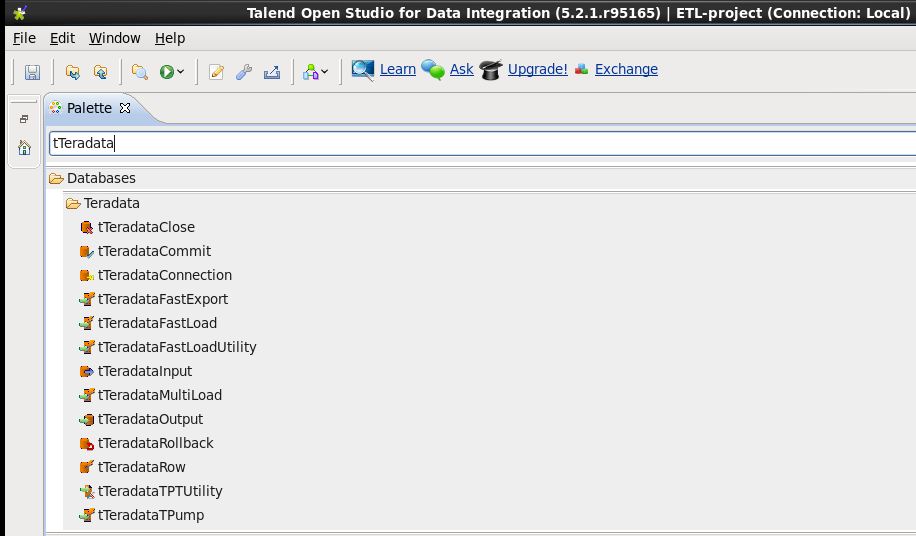Click the Export items toolbar icon
The height and width of the screenshot is (536, 916).
pyautogui.click(x=100, y=72)
